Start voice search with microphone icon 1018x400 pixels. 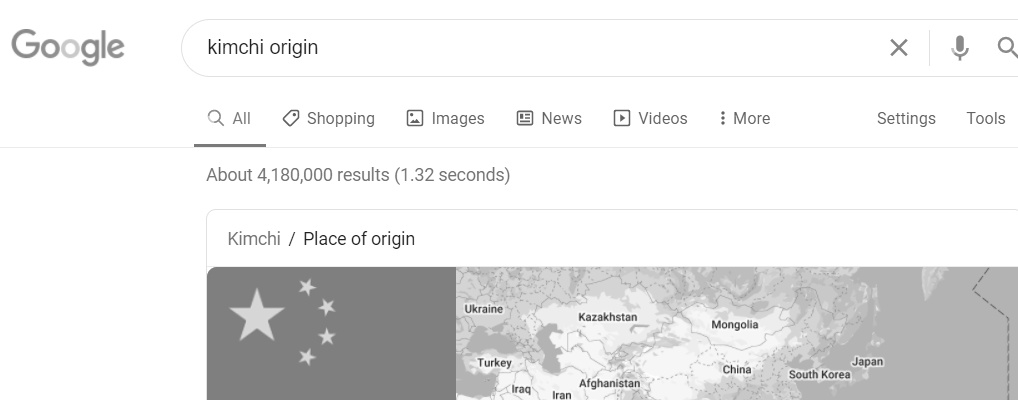click(x=959, y=47)
